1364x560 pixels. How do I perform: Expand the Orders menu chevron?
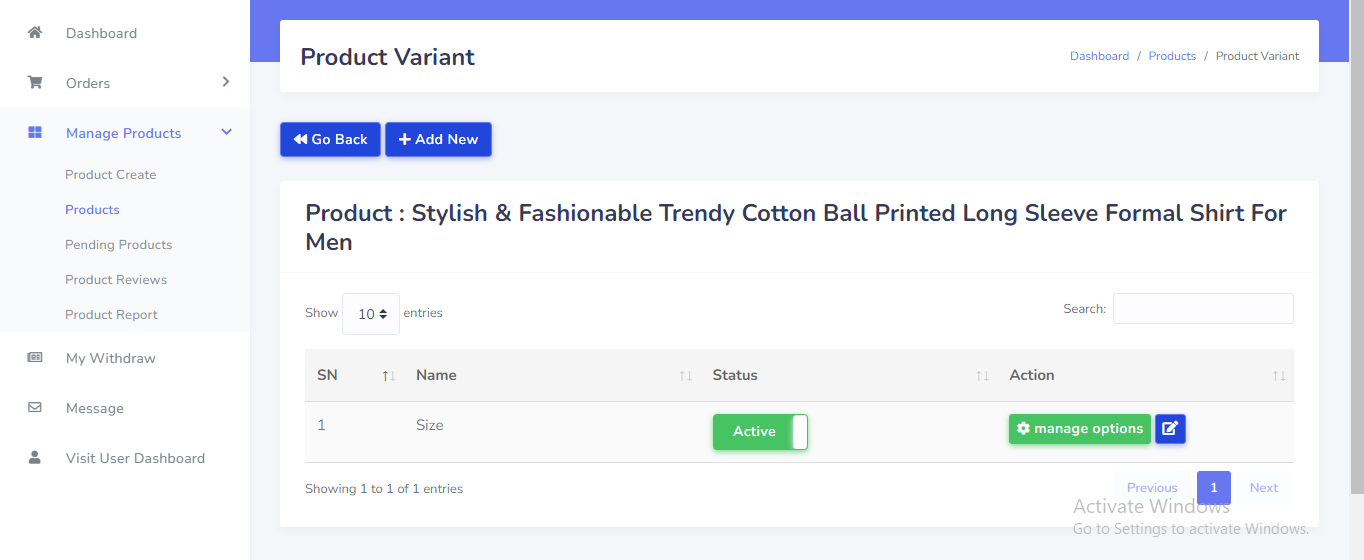[226, 82]
